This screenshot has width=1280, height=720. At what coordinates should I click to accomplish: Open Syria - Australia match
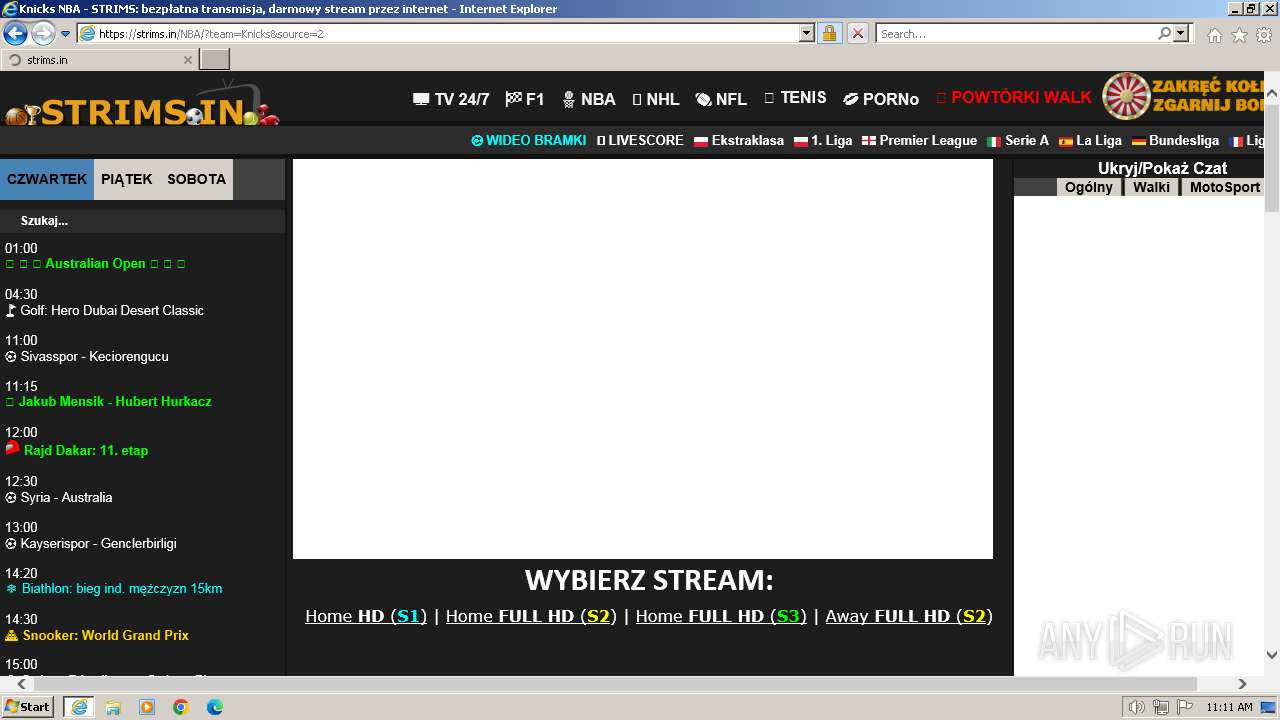(x=59, y=498)
